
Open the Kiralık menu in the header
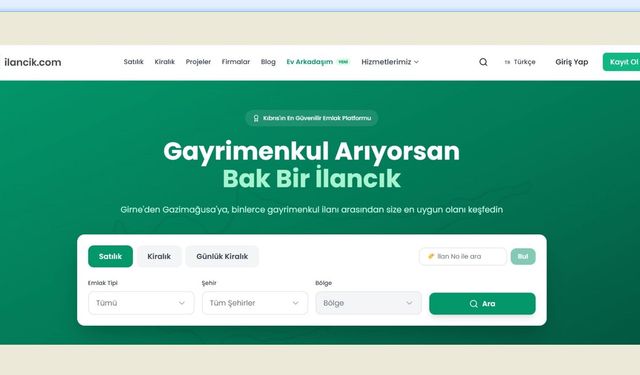point(164,62)
